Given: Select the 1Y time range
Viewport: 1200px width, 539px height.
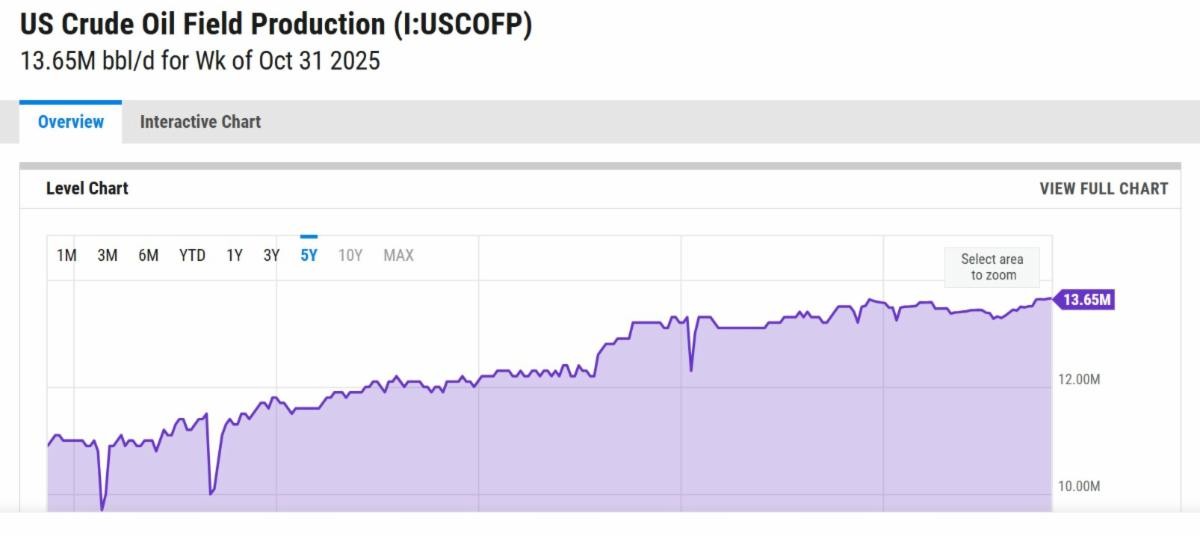Looking at the screenshot, I should point(234,255).
